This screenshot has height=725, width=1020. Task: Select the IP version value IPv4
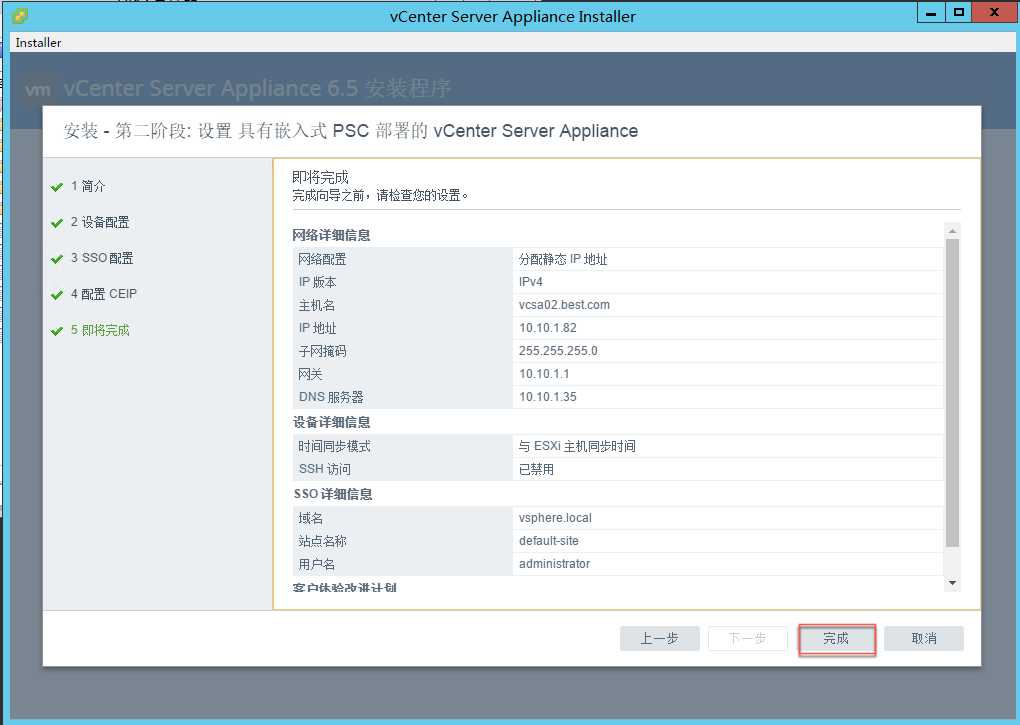[531, 282]
